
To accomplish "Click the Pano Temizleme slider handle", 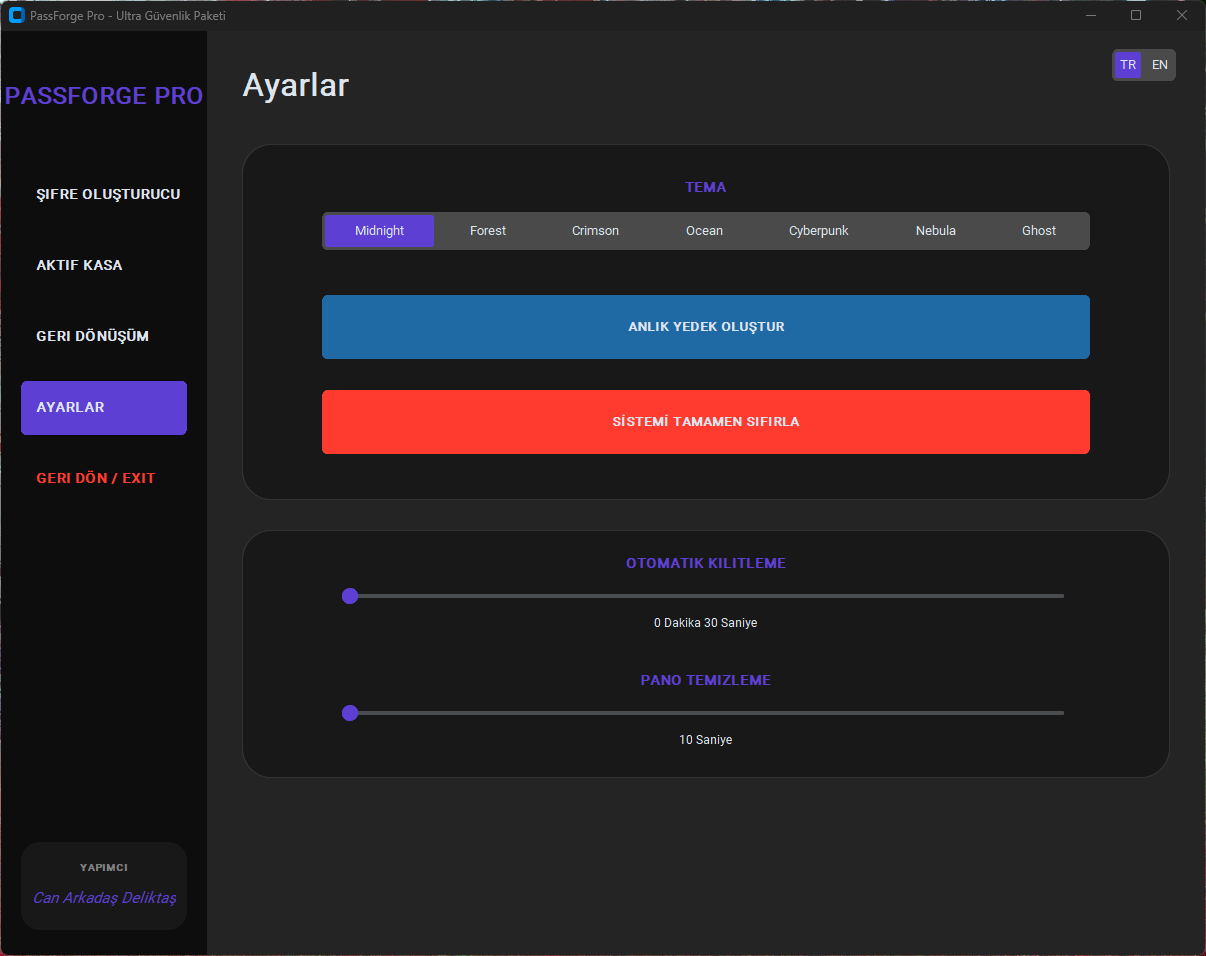I will 350,713.
